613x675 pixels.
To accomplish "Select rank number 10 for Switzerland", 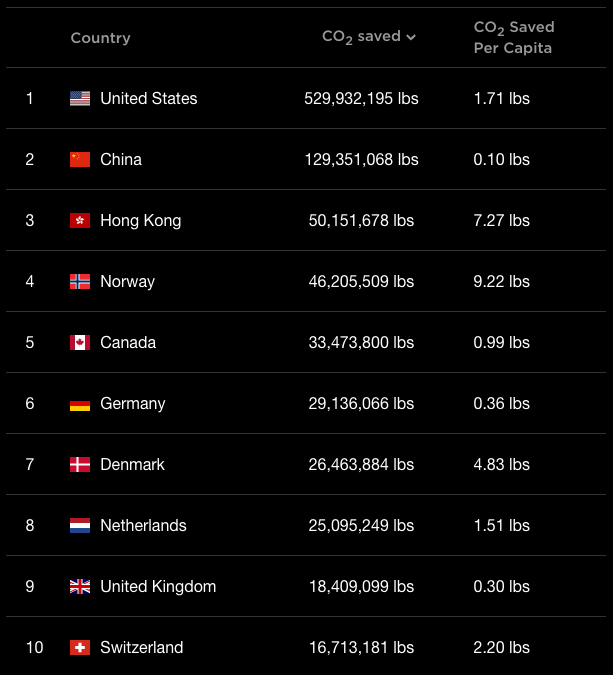I will 34,647.
